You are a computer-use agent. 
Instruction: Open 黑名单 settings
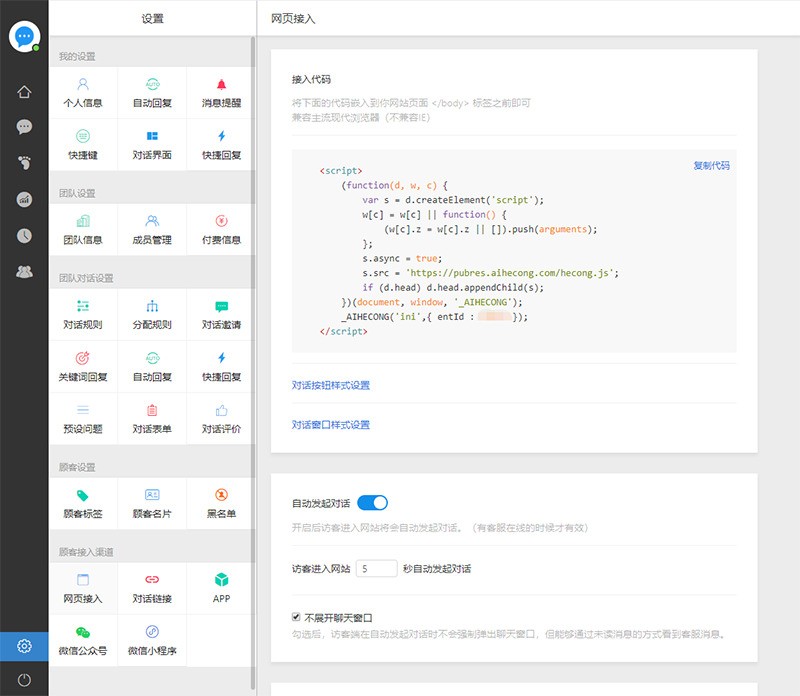(221, 504)
